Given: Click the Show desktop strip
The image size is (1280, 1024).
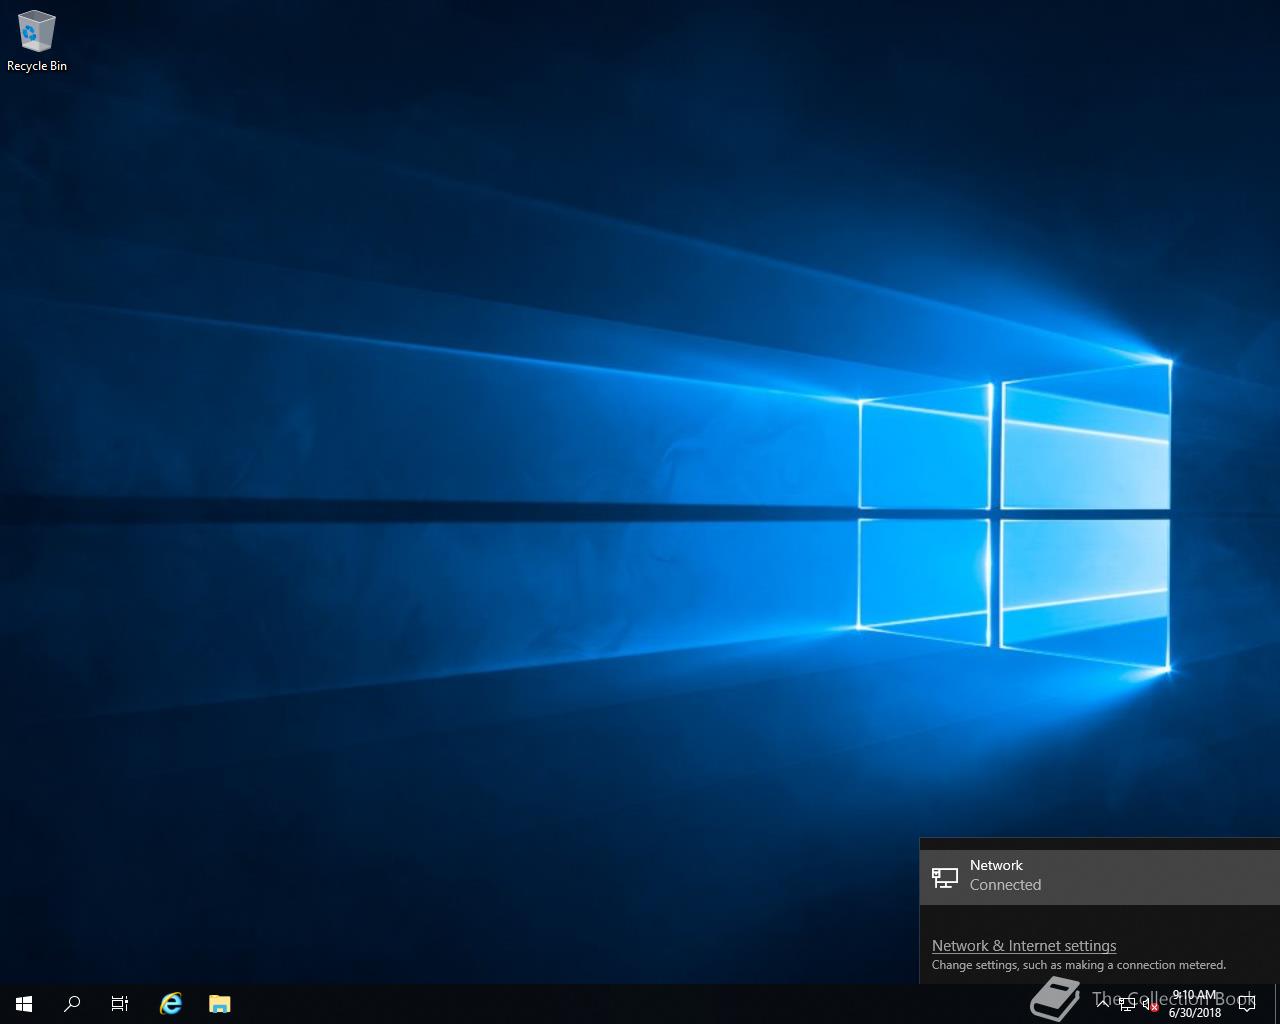Looking at the screenshot, I should (1277, 1004).
